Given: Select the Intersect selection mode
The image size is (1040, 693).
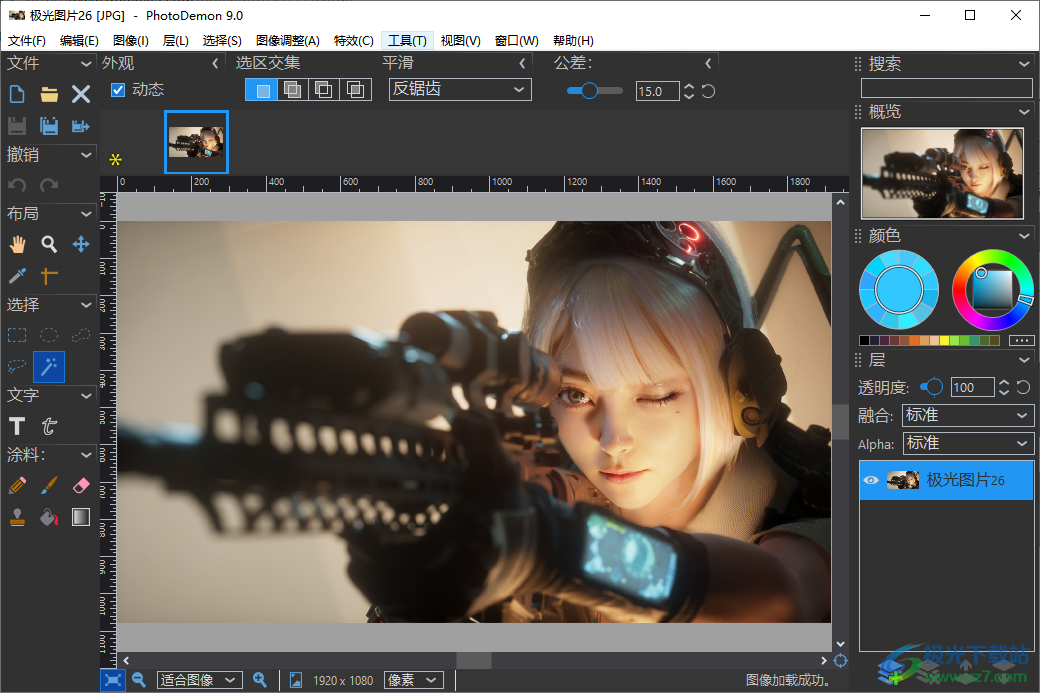Looking at the screenshot, I should (x=356, y=90).
